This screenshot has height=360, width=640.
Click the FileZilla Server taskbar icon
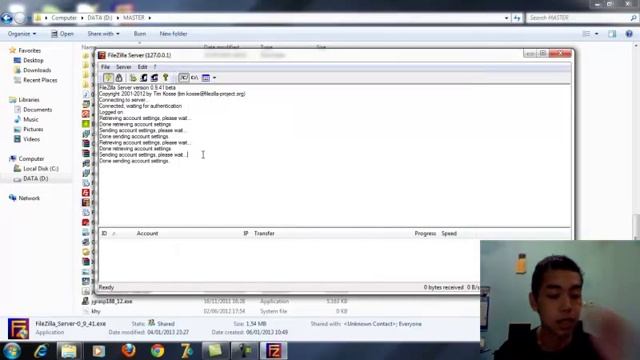pos(274,351)
